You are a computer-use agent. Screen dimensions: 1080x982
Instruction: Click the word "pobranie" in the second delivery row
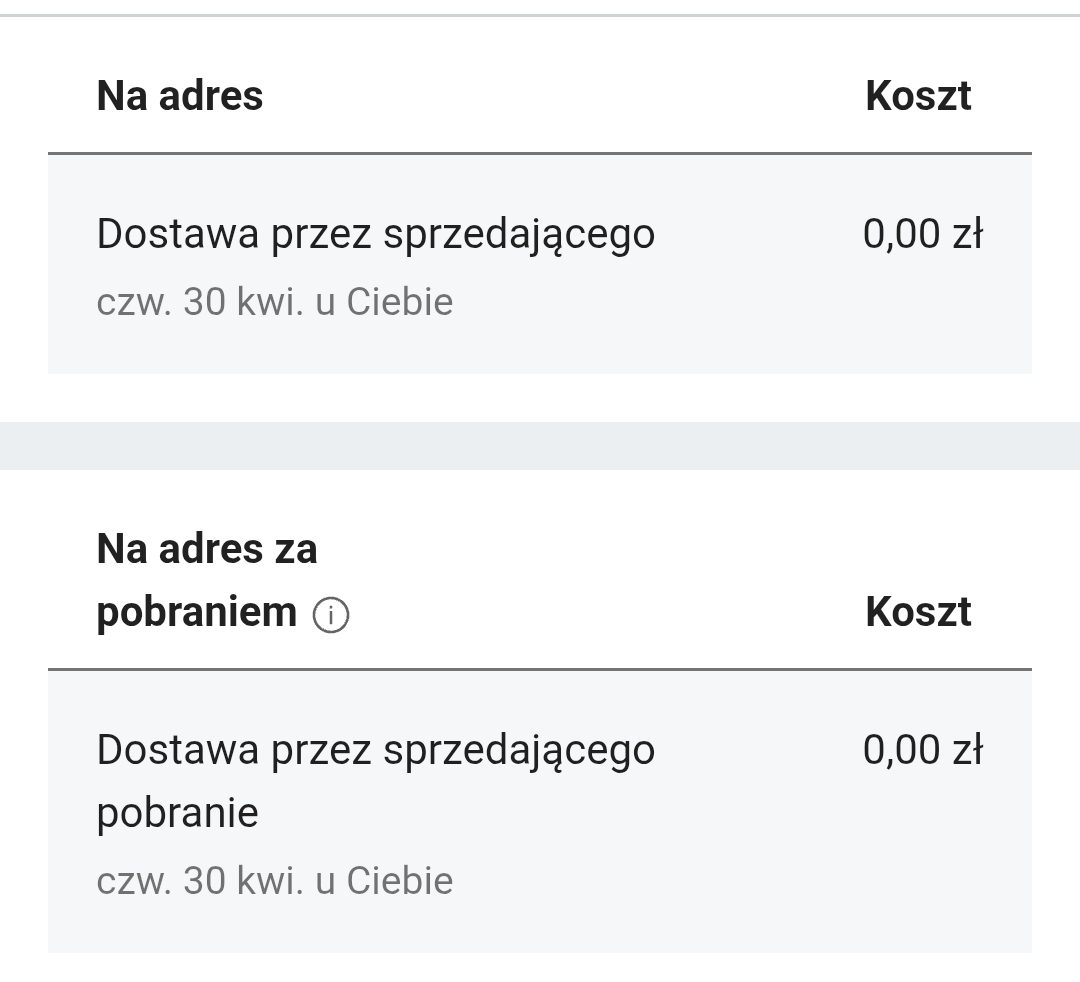click(177, 813)
